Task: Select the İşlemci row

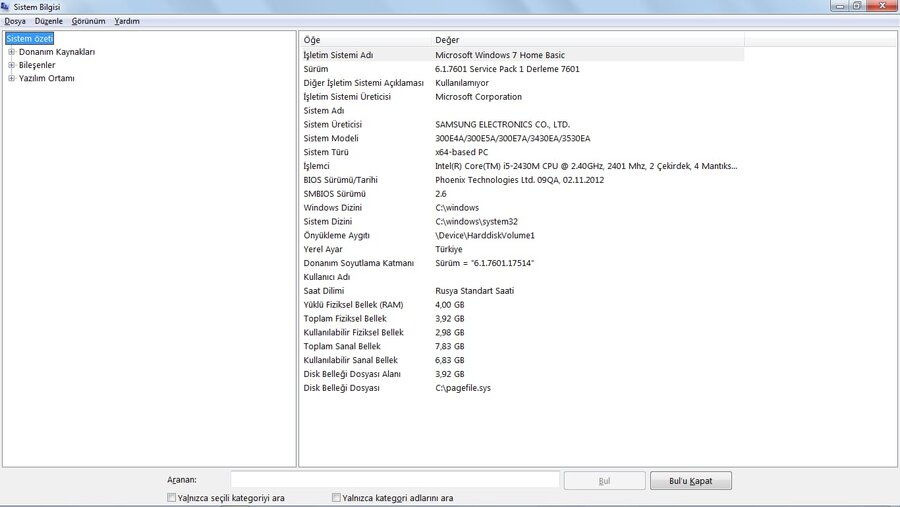Action: pos(522,166)
